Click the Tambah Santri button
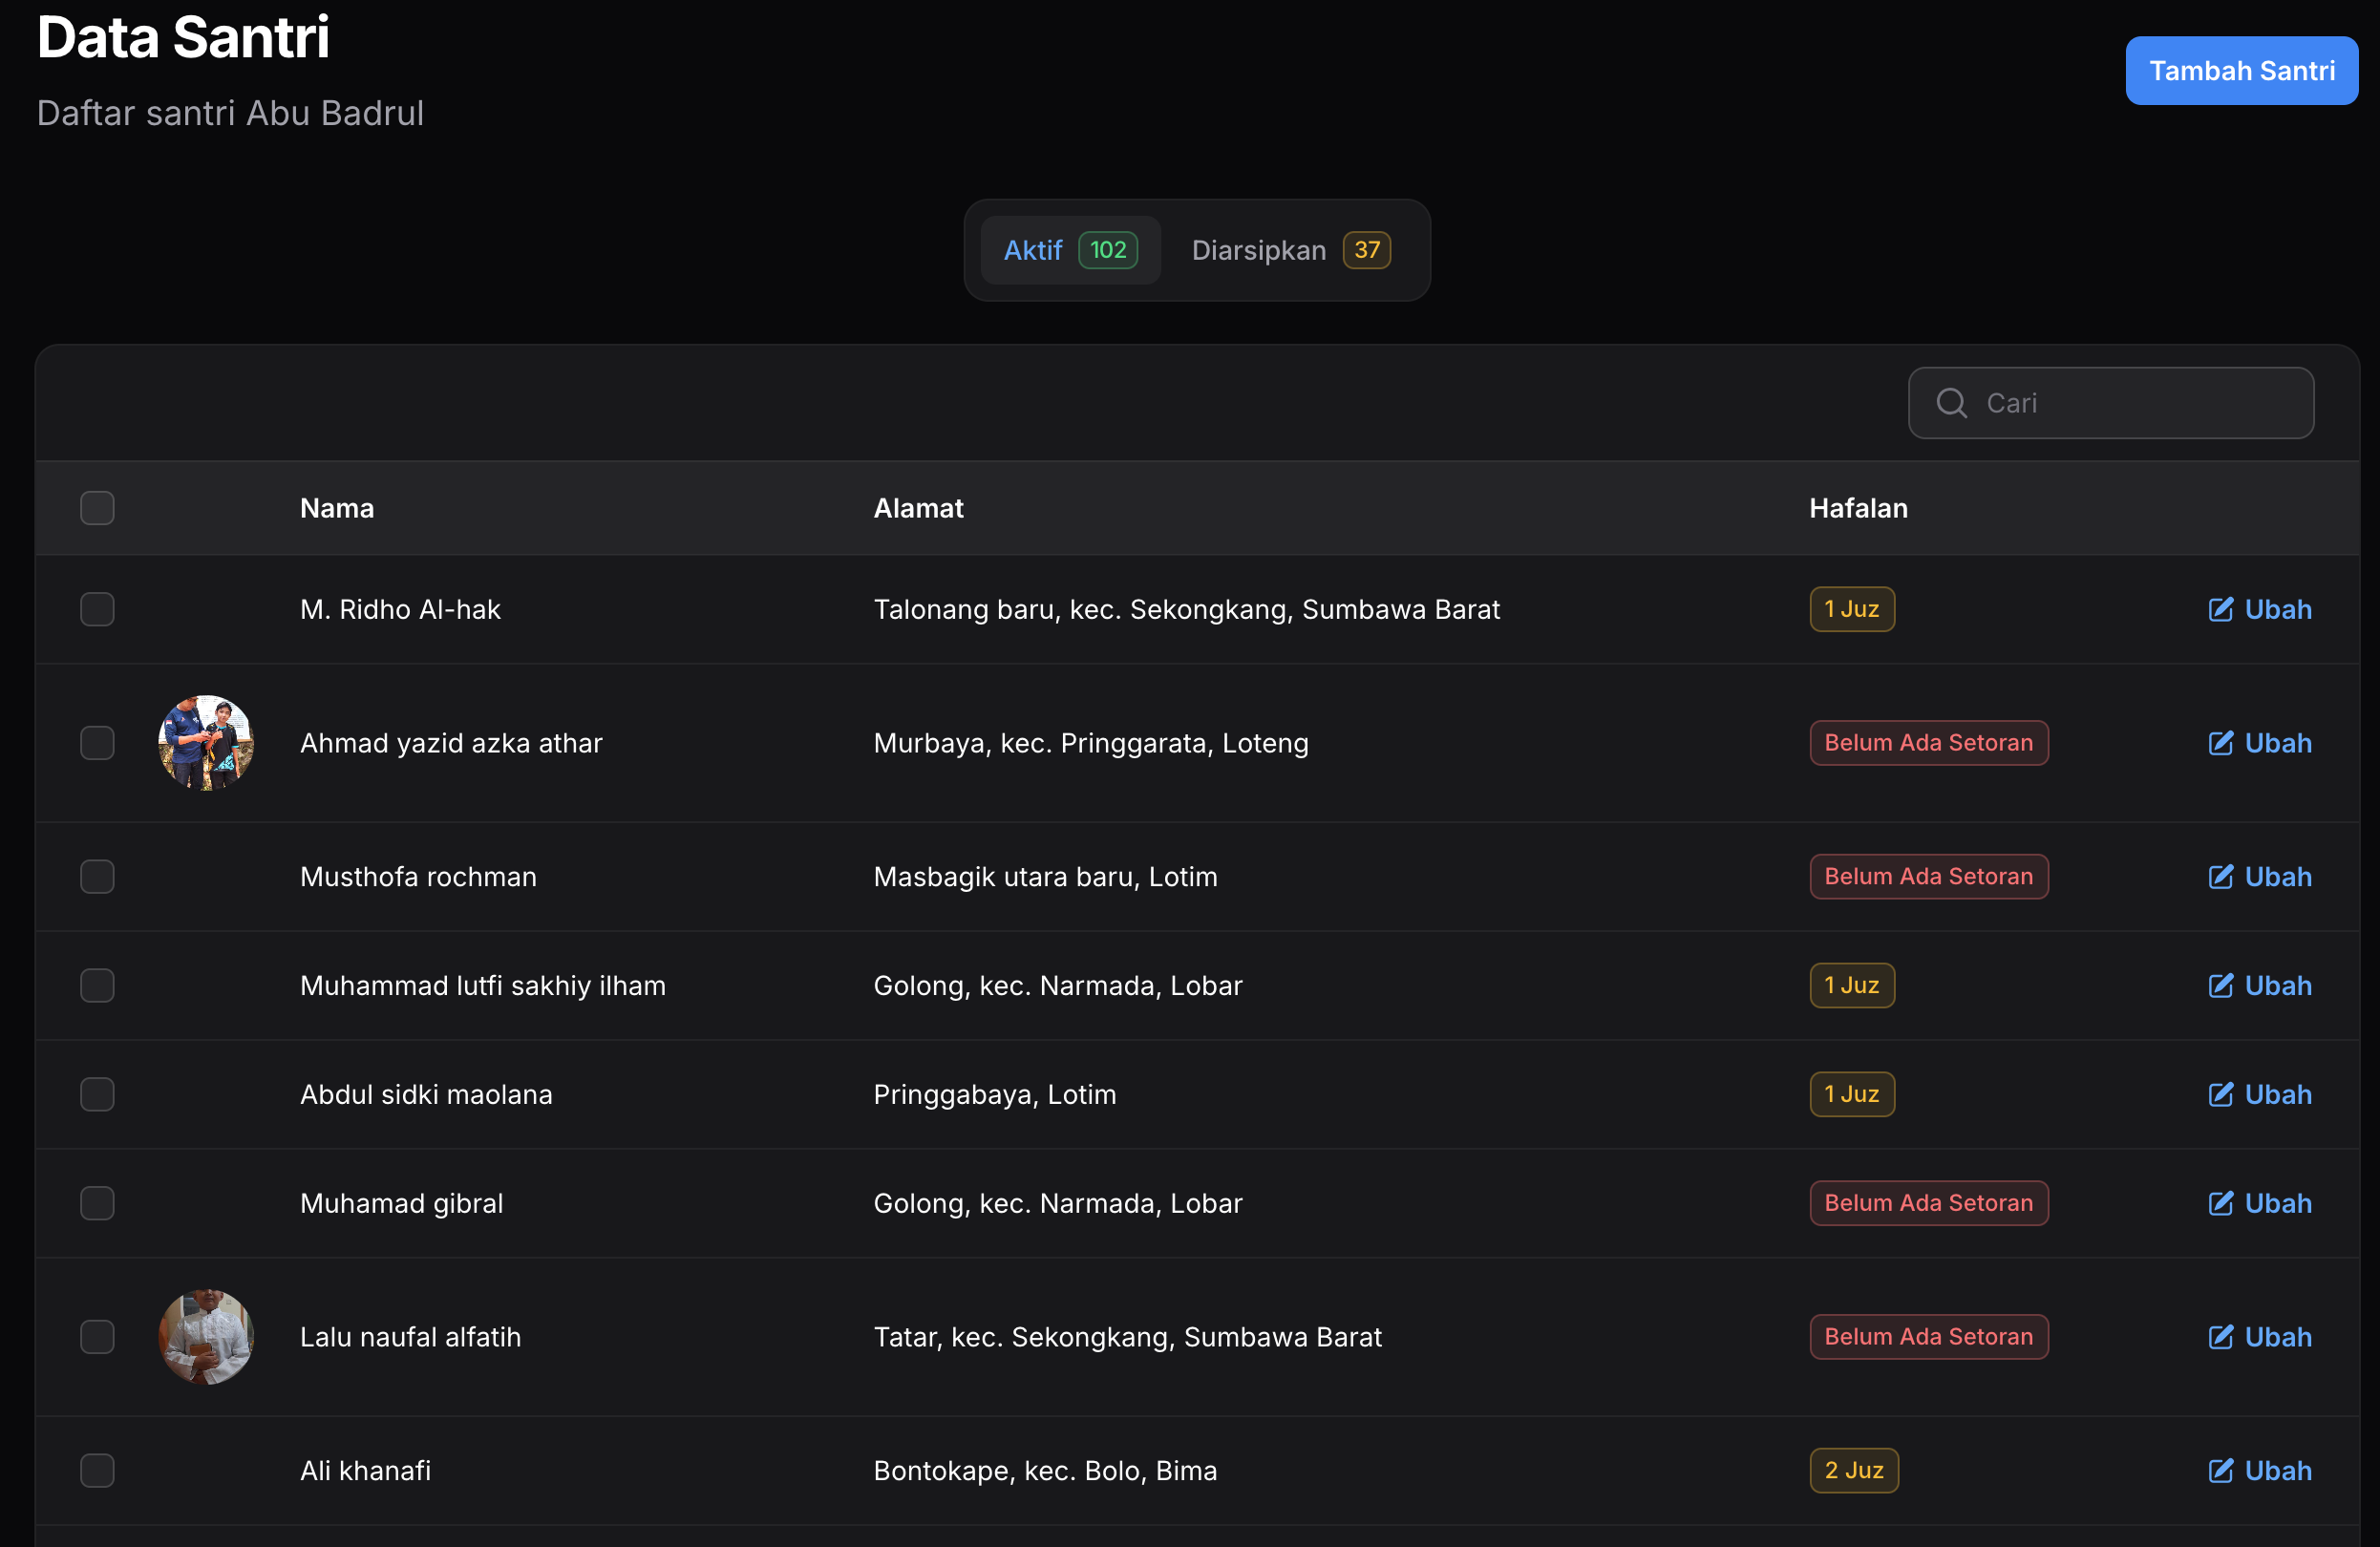 (2241, 71)
